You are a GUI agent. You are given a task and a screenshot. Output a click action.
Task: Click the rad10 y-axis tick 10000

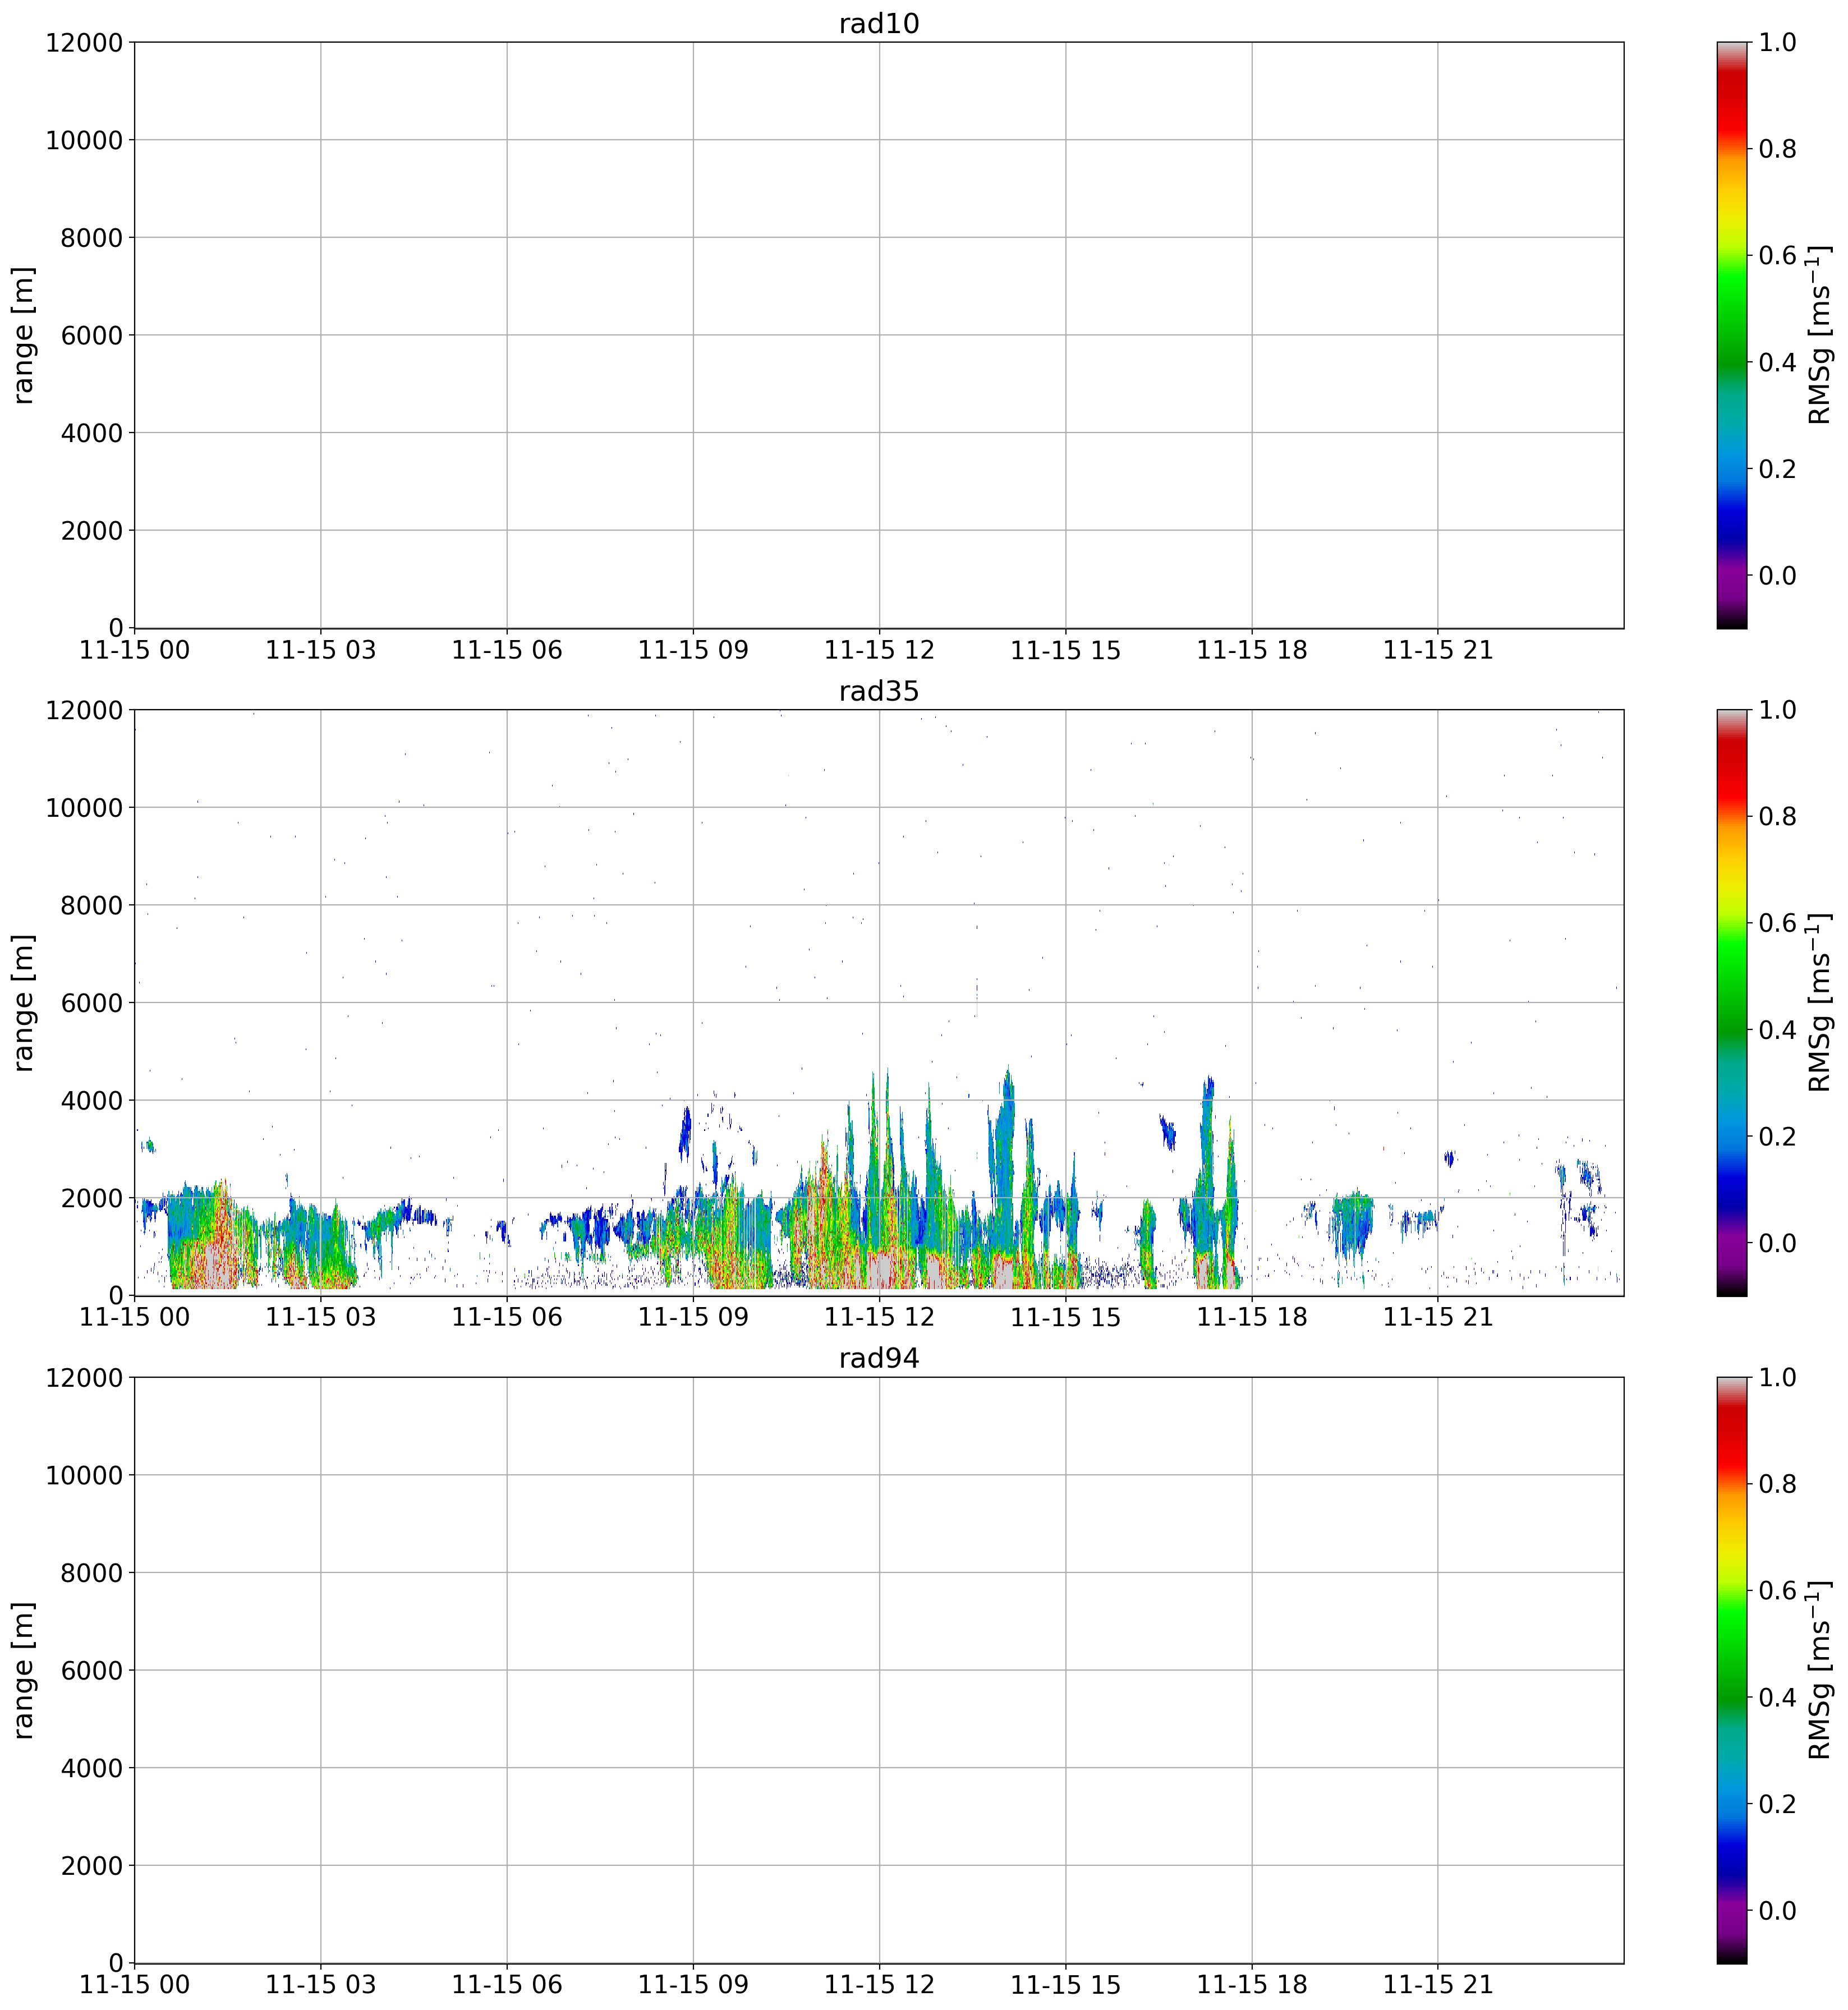point(84,140)
